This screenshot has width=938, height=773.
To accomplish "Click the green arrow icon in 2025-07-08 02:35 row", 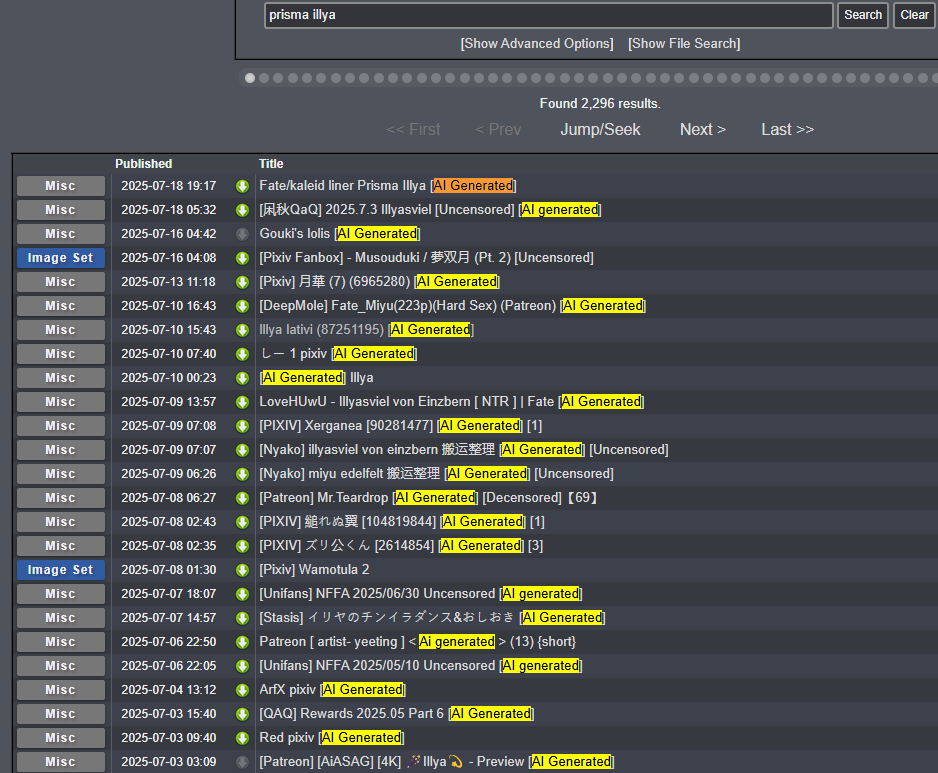I will click(x=242, y=546).
